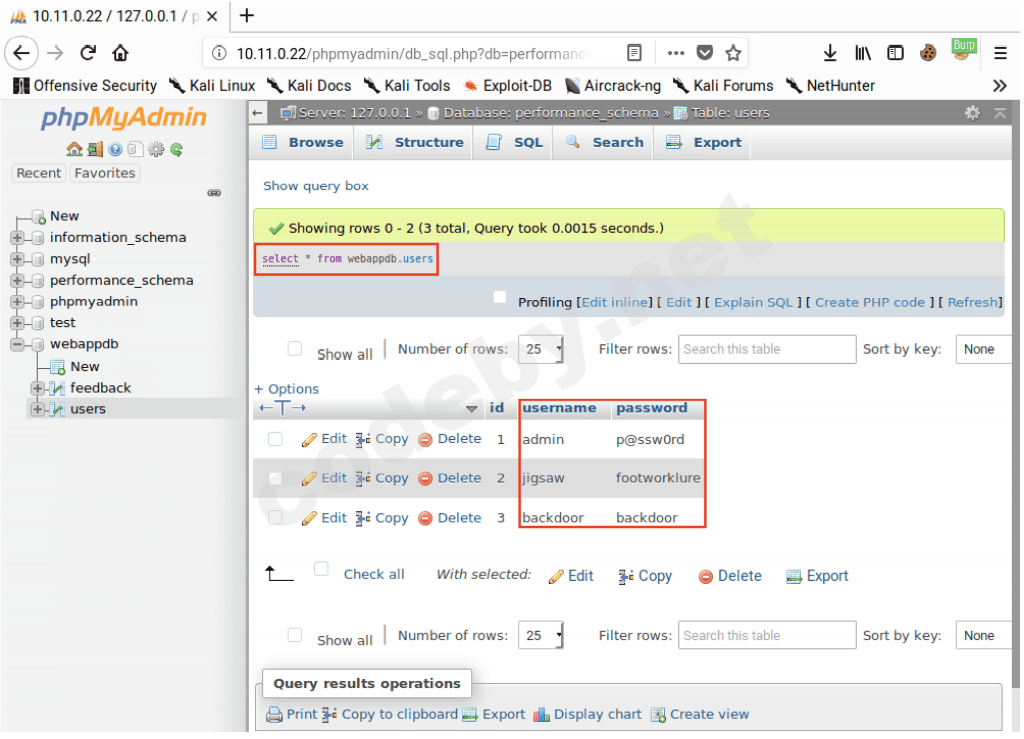Click phpMyAdmin home icon in sidebar

(74, 149)
